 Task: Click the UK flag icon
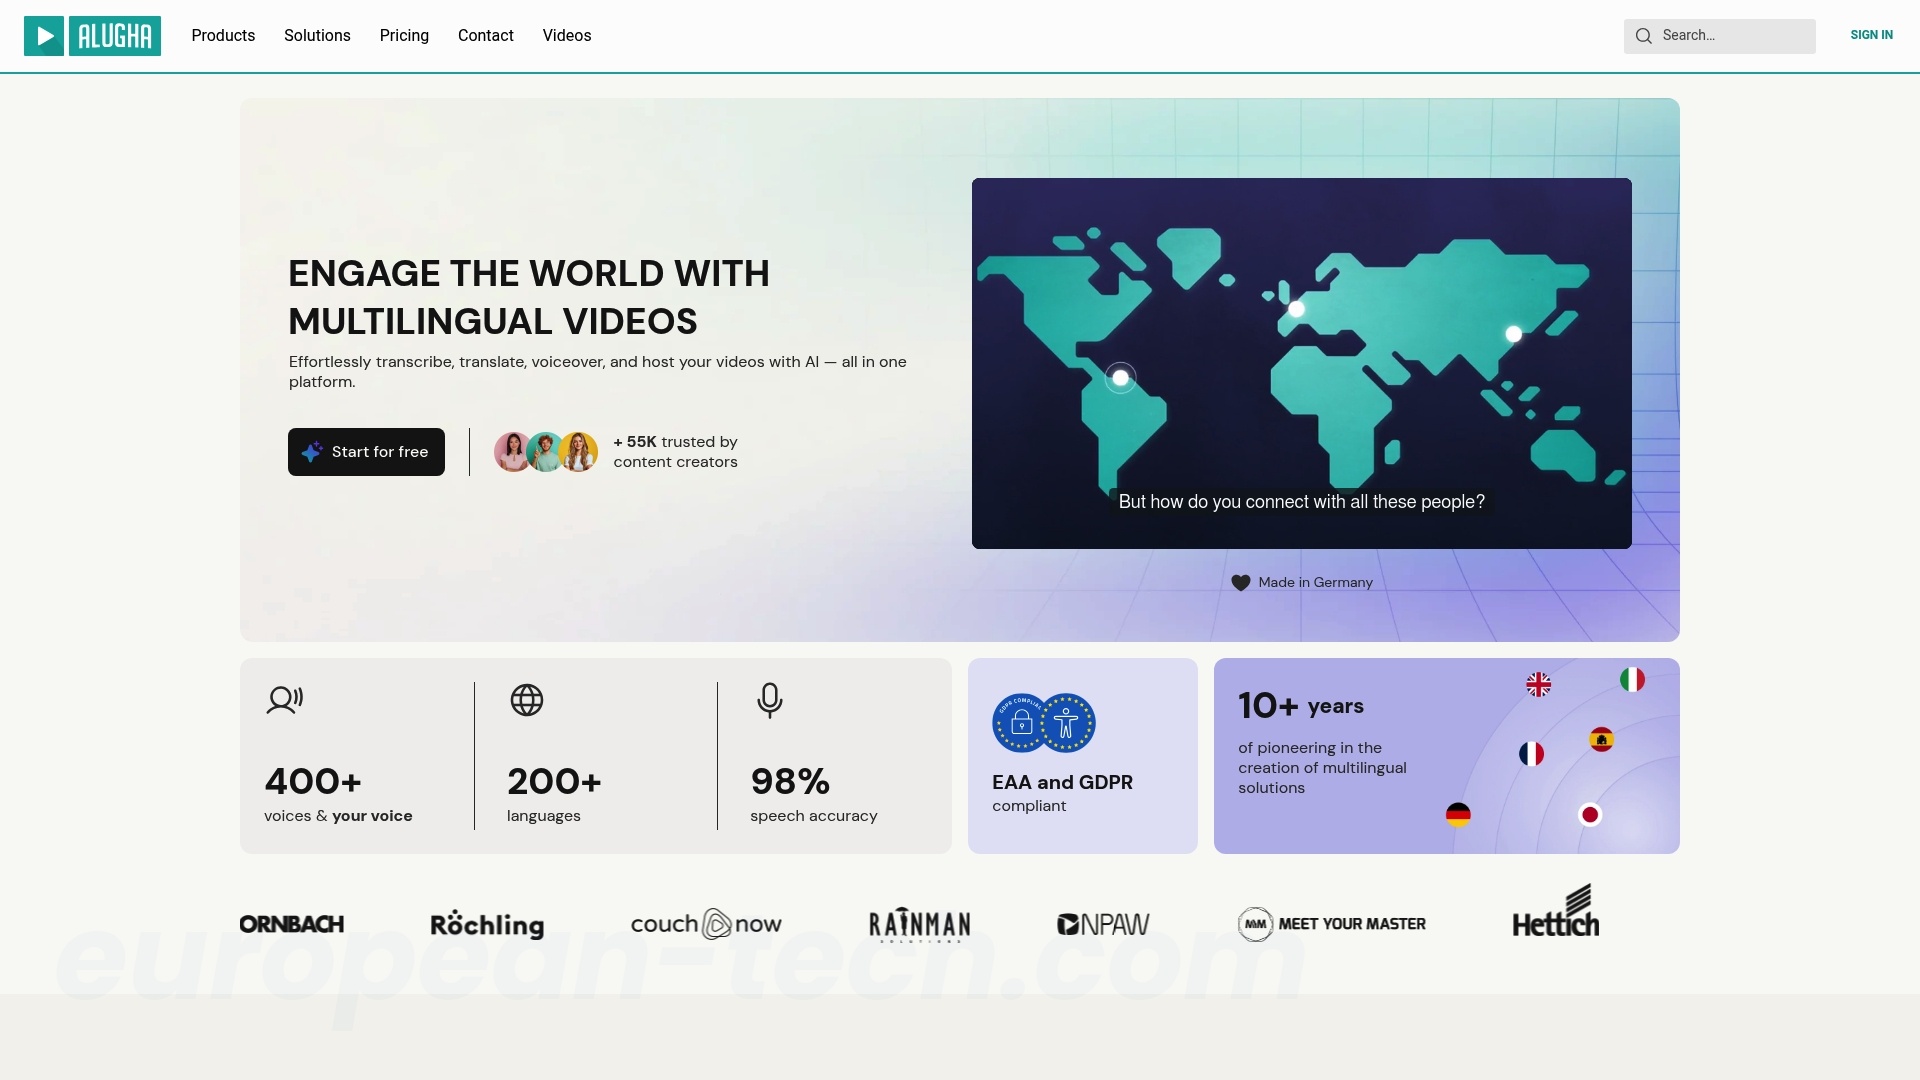1539,684
